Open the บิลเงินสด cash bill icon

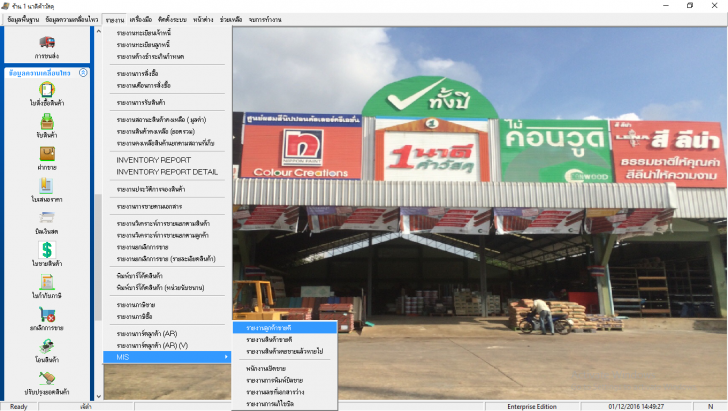pos(46,218)
